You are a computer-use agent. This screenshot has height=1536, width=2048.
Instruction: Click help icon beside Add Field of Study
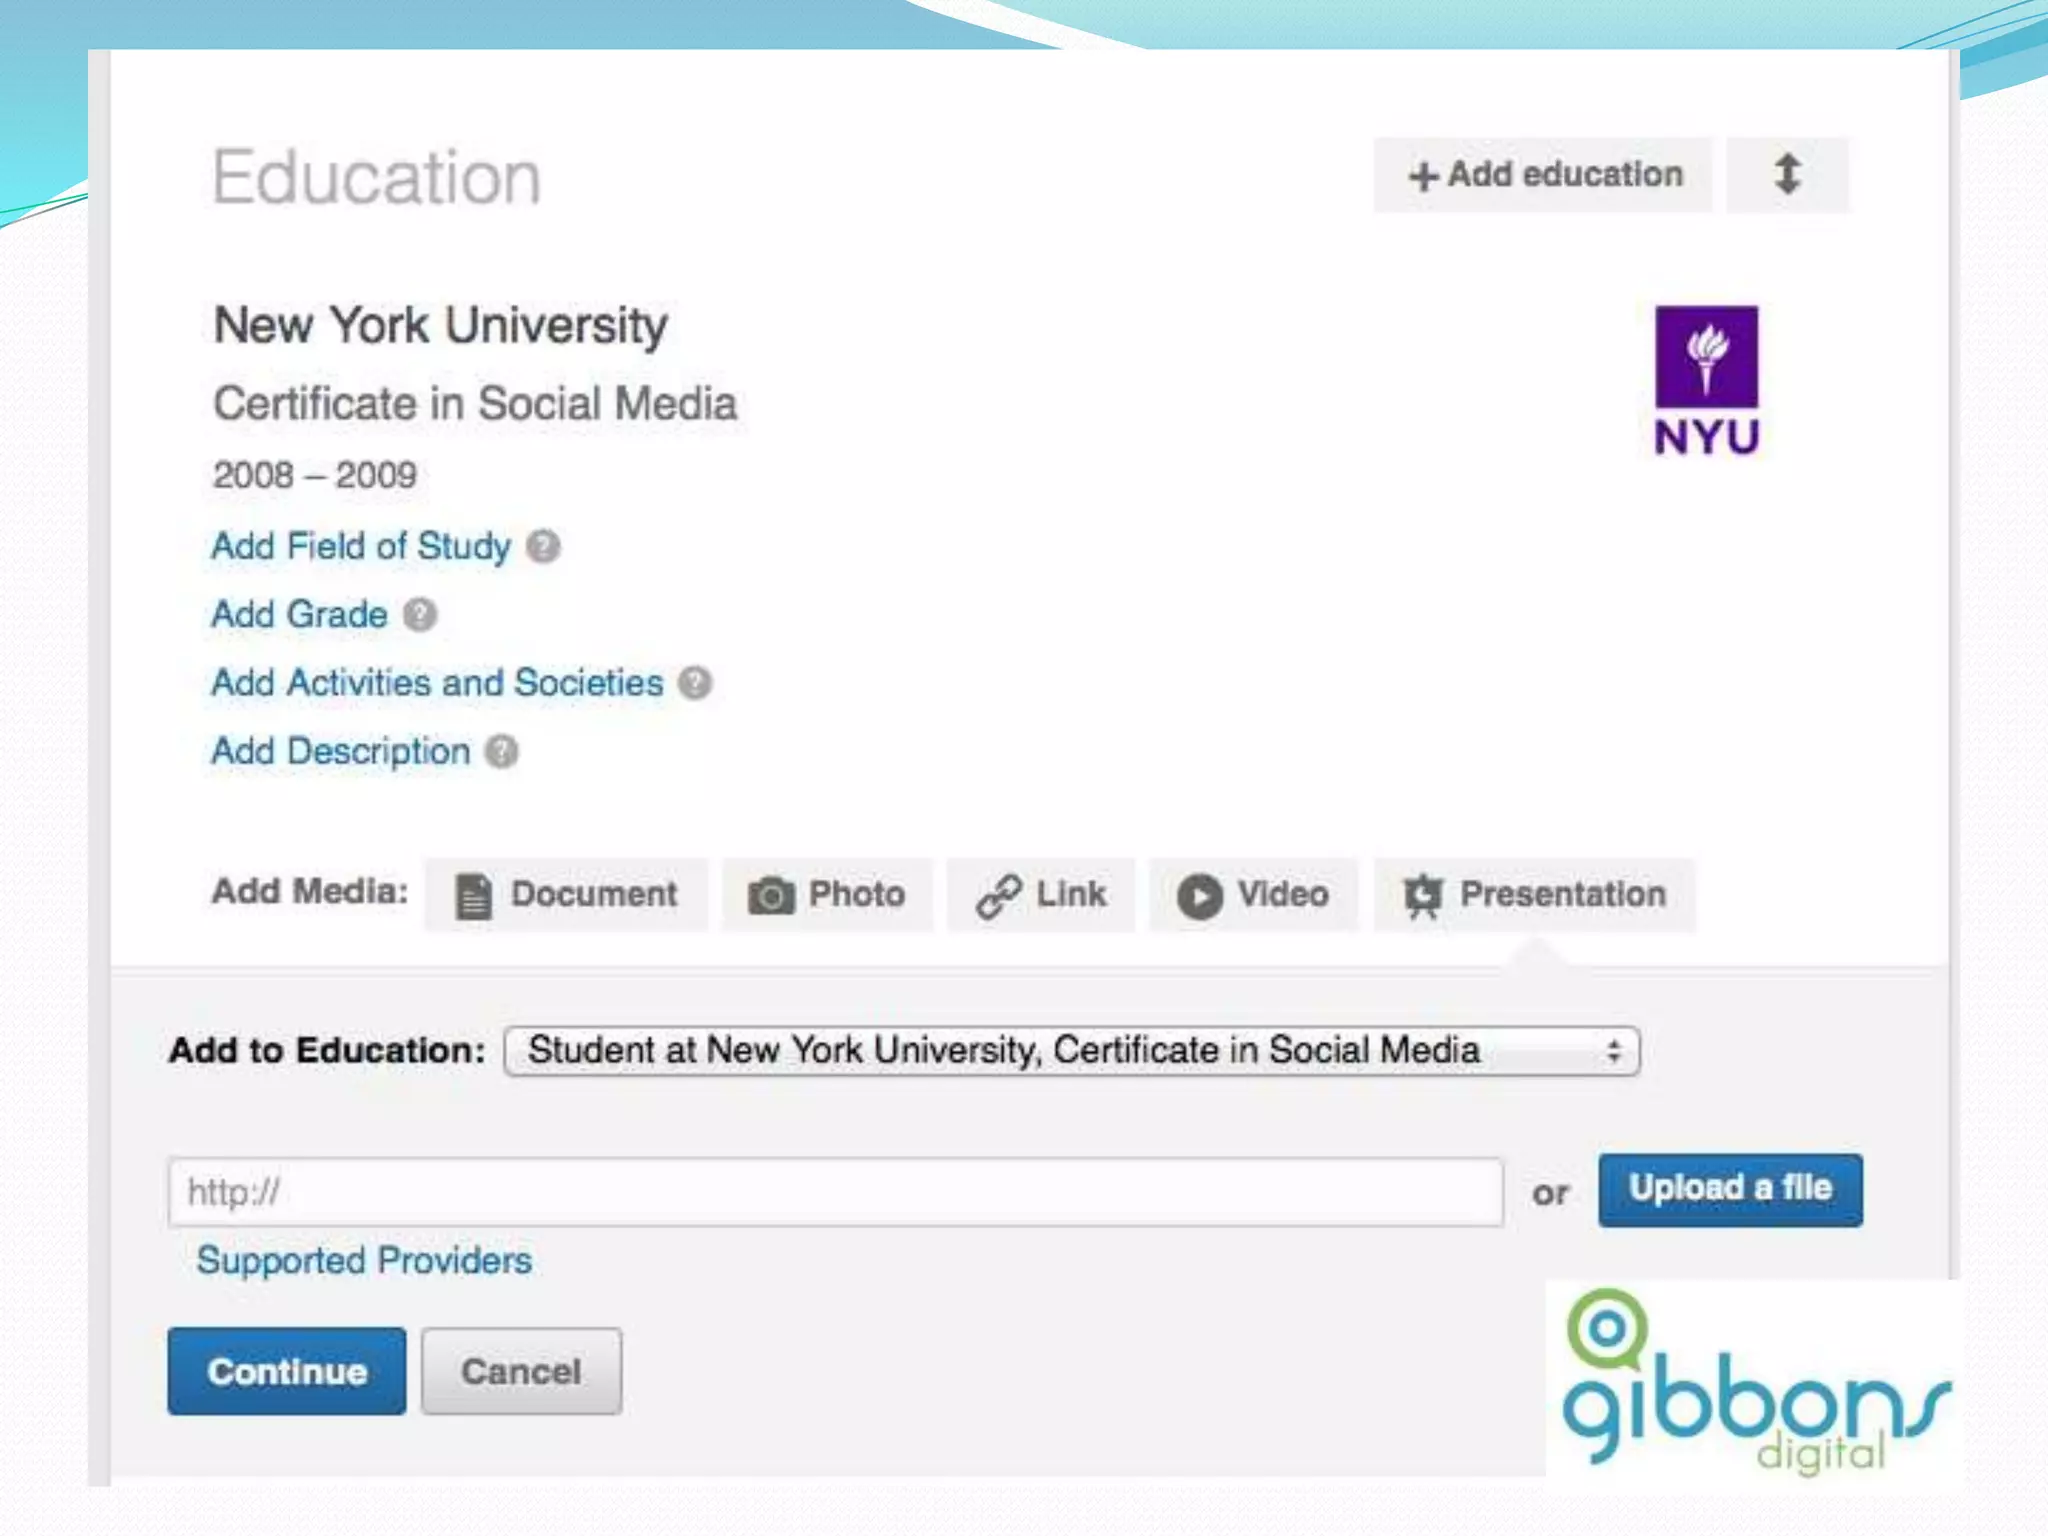(x=543, y=547)
